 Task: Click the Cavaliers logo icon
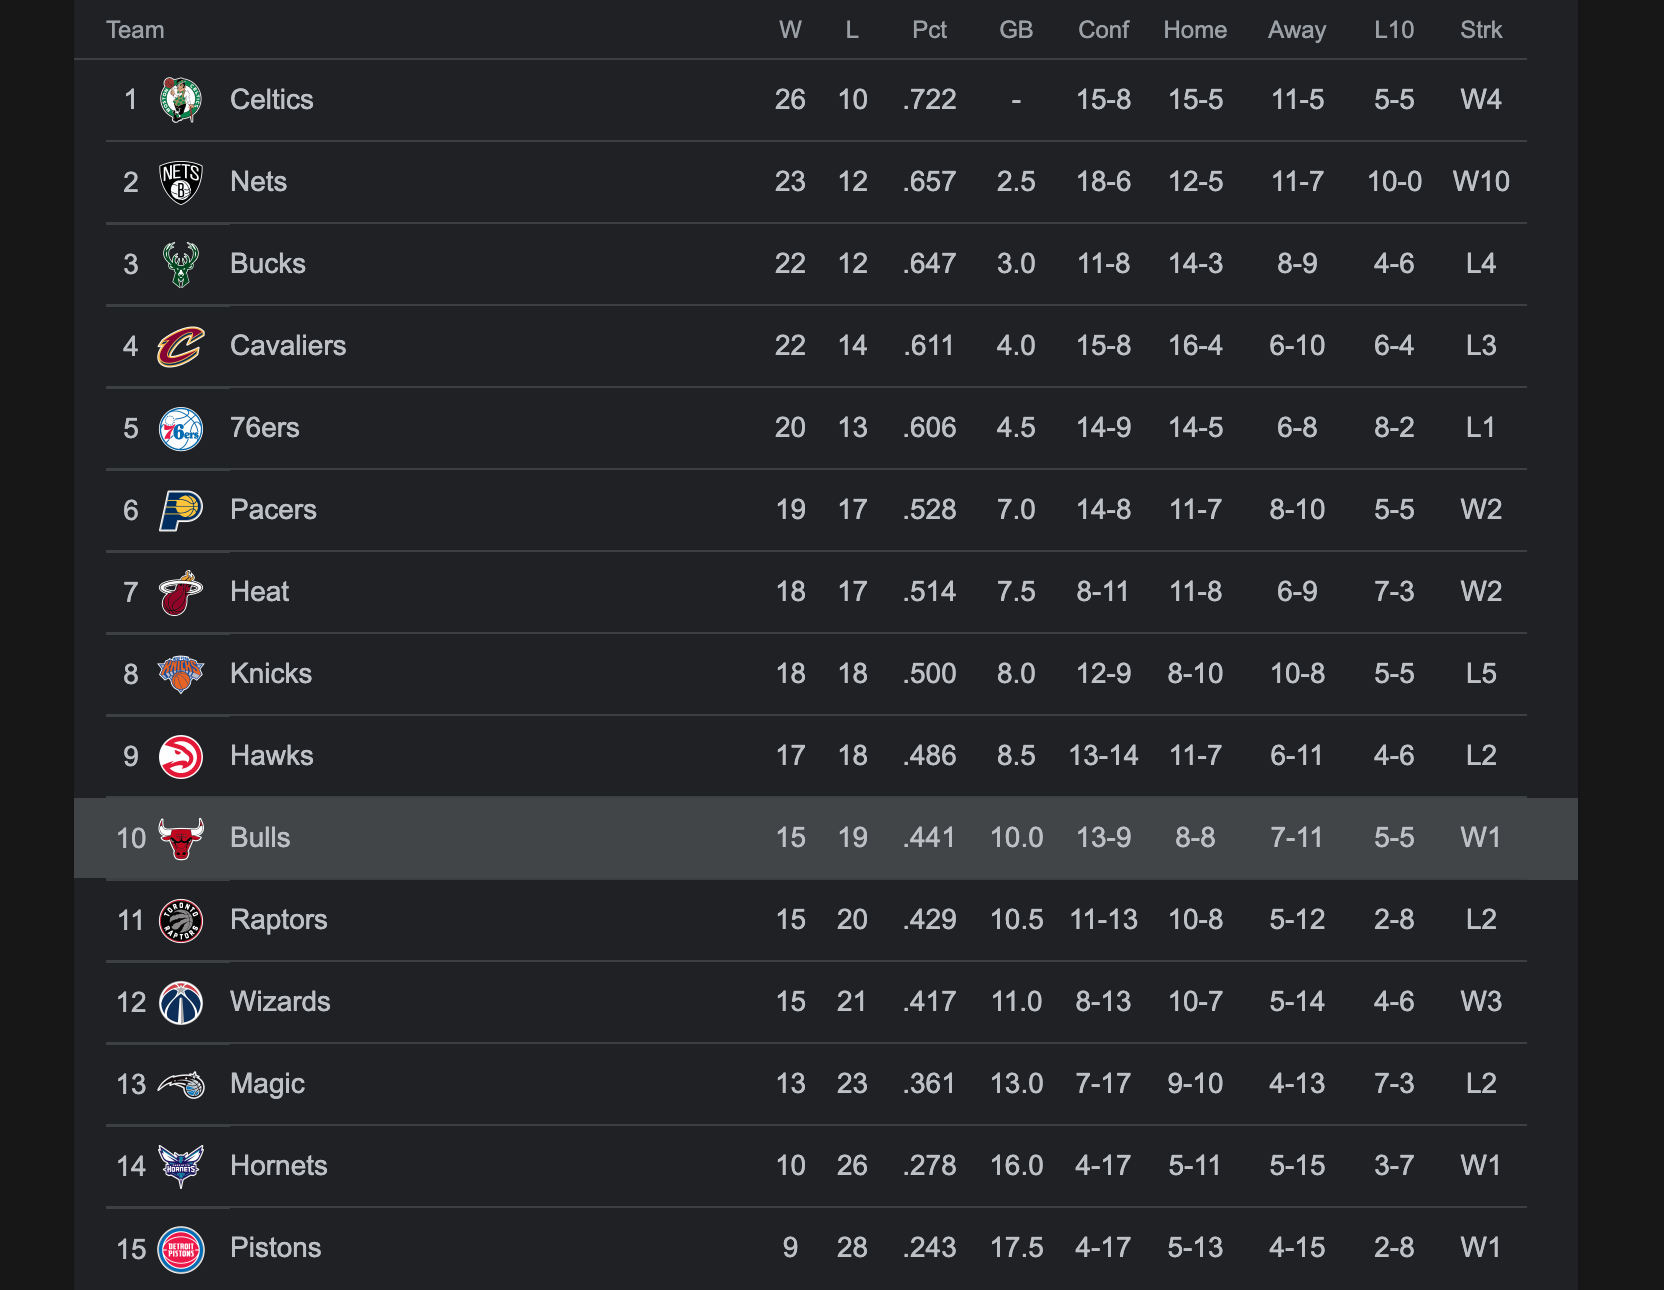[x=181, y=346]
